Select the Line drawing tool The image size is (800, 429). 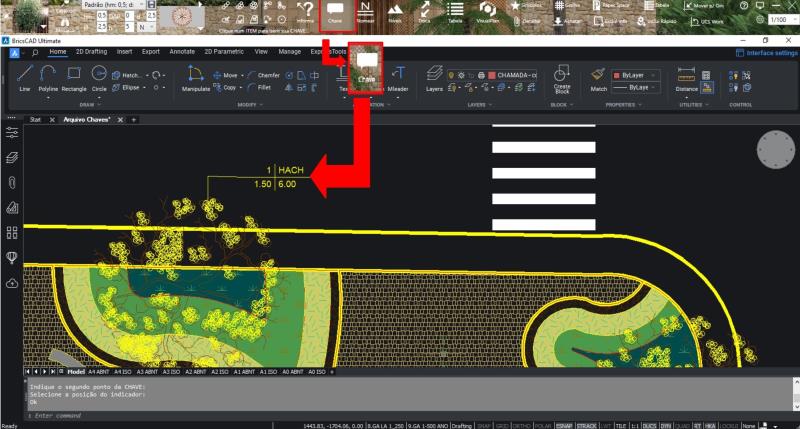pyautogui.click(x=25, y=77)
